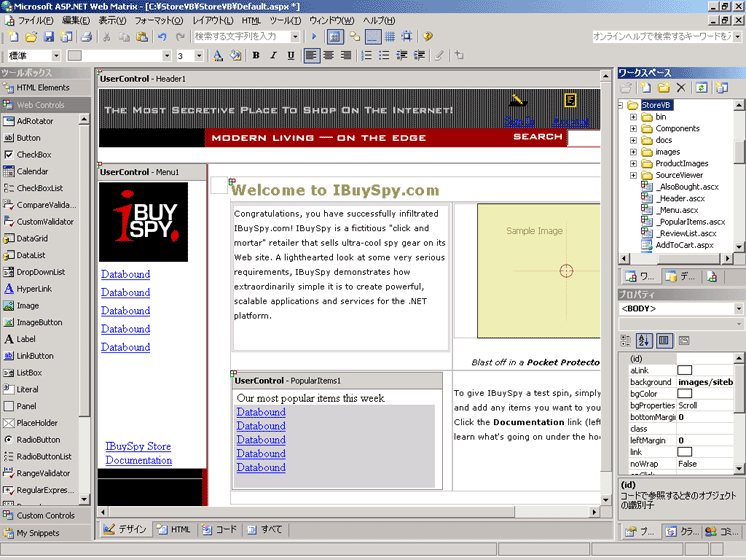Click the IBuySpy Store link

coord(138,446)
